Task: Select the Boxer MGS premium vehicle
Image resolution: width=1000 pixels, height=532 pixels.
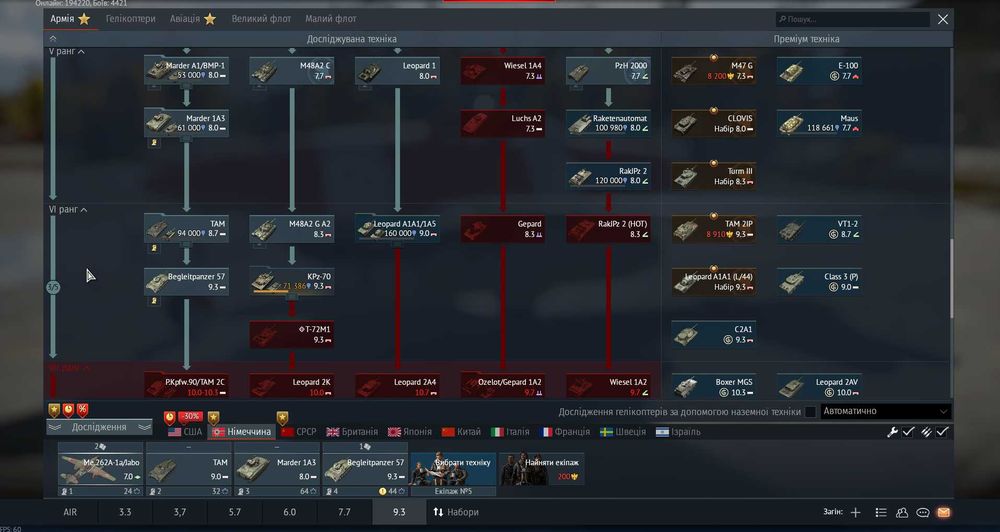Action: point(714,387)
